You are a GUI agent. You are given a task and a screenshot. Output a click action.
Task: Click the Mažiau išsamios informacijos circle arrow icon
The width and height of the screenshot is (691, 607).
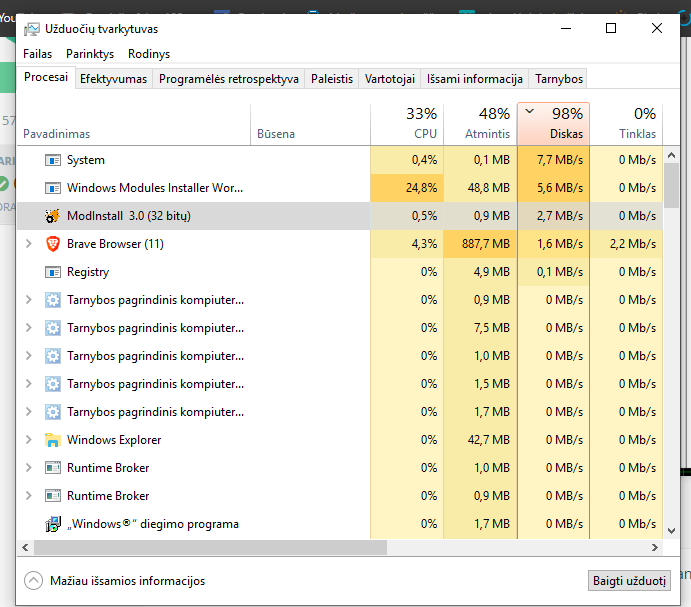[33, 581]
